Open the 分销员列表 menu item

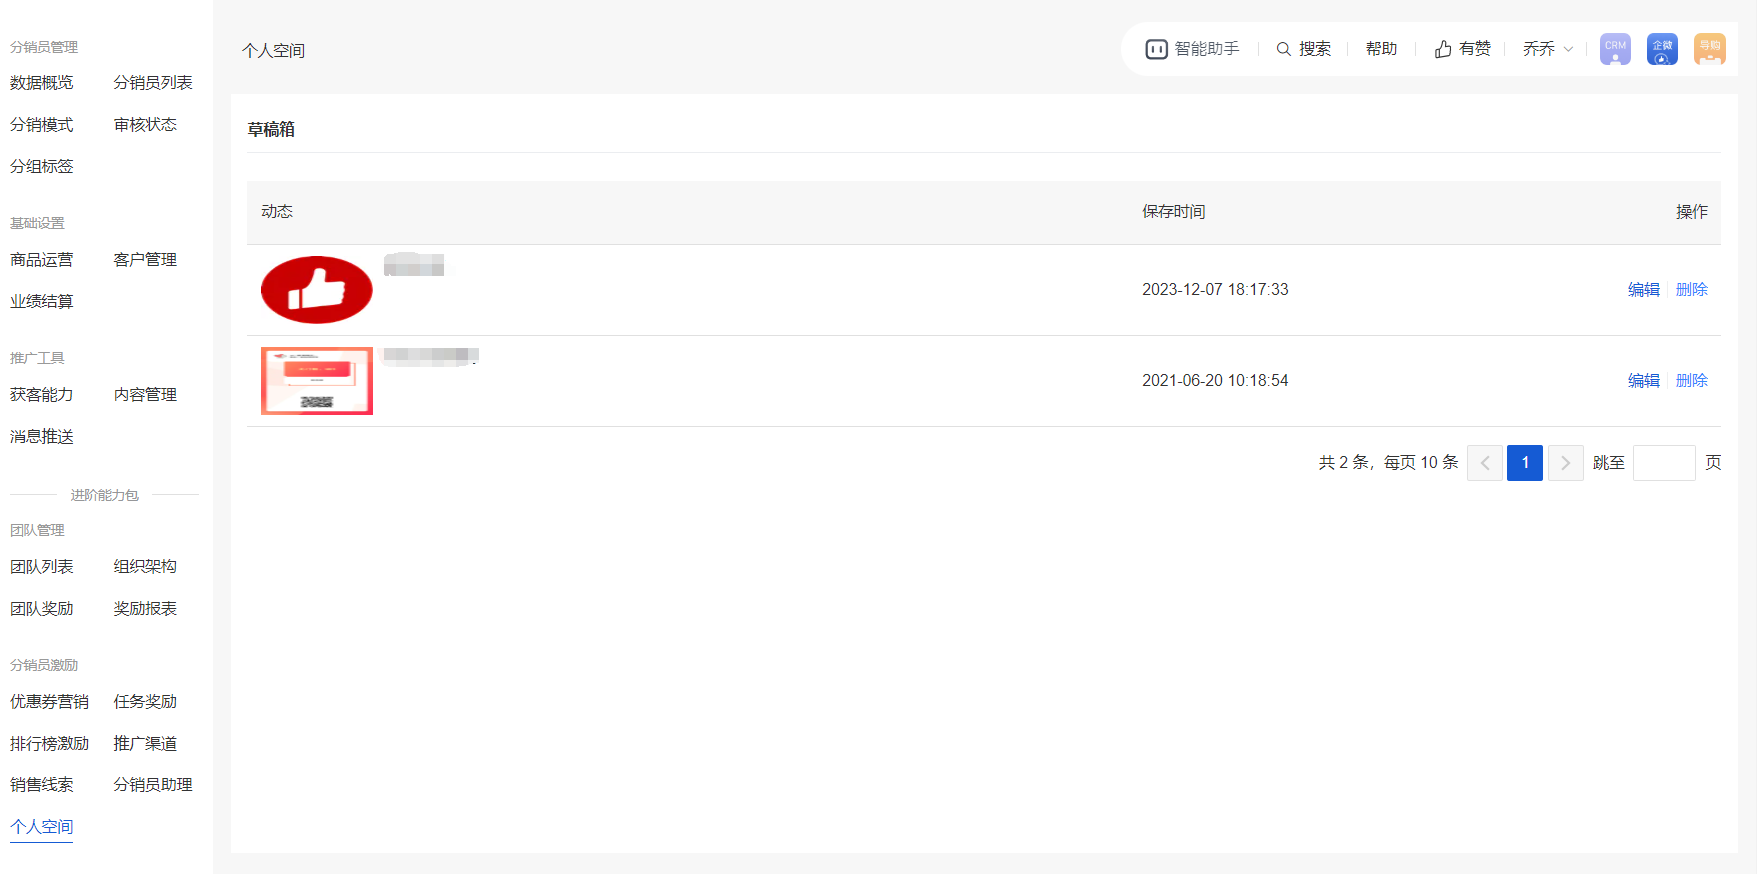153,83
